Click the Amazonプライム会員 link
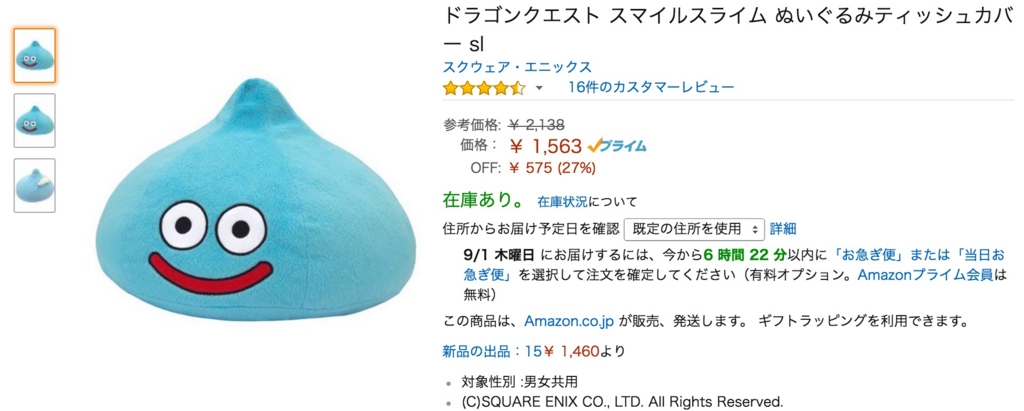The width and height of the screenshot is (1024, 411). (925, 274)
